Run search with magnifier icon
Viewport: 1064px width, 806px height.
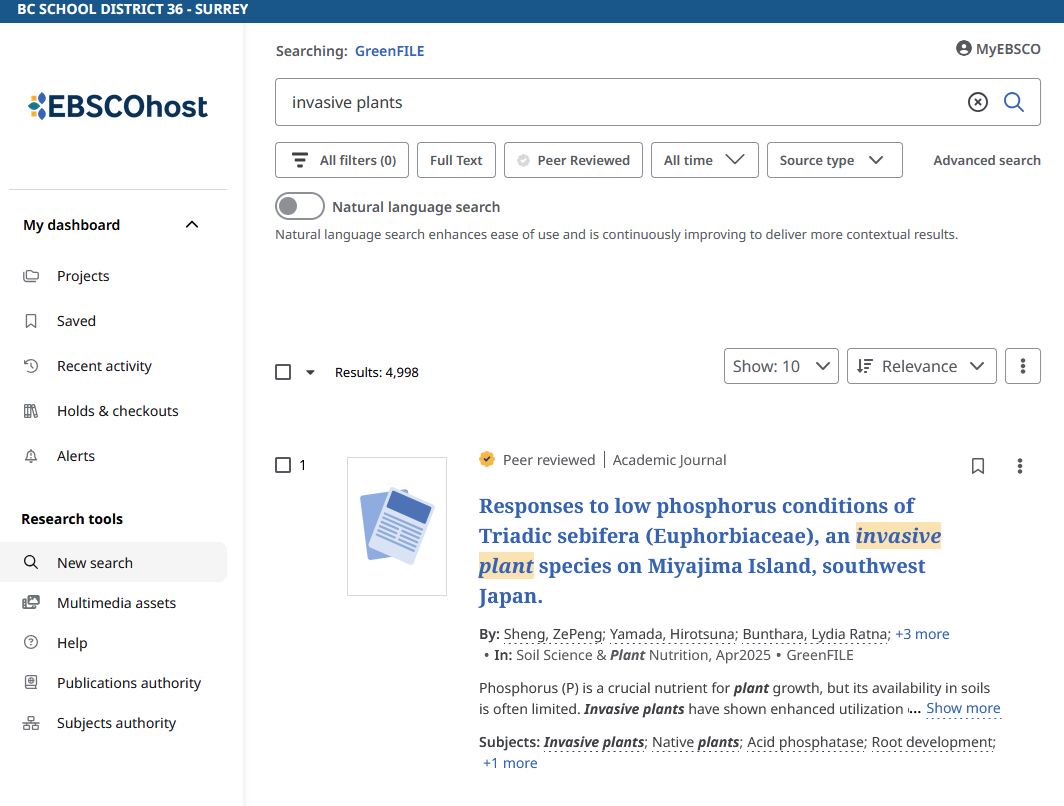point(1014,102)
